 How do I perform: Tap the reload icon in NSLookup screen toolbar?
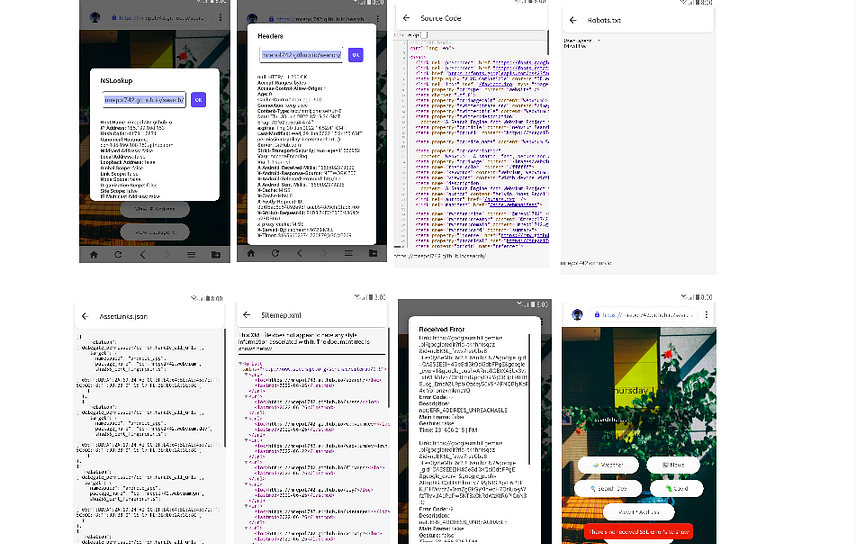pos(118,255)
